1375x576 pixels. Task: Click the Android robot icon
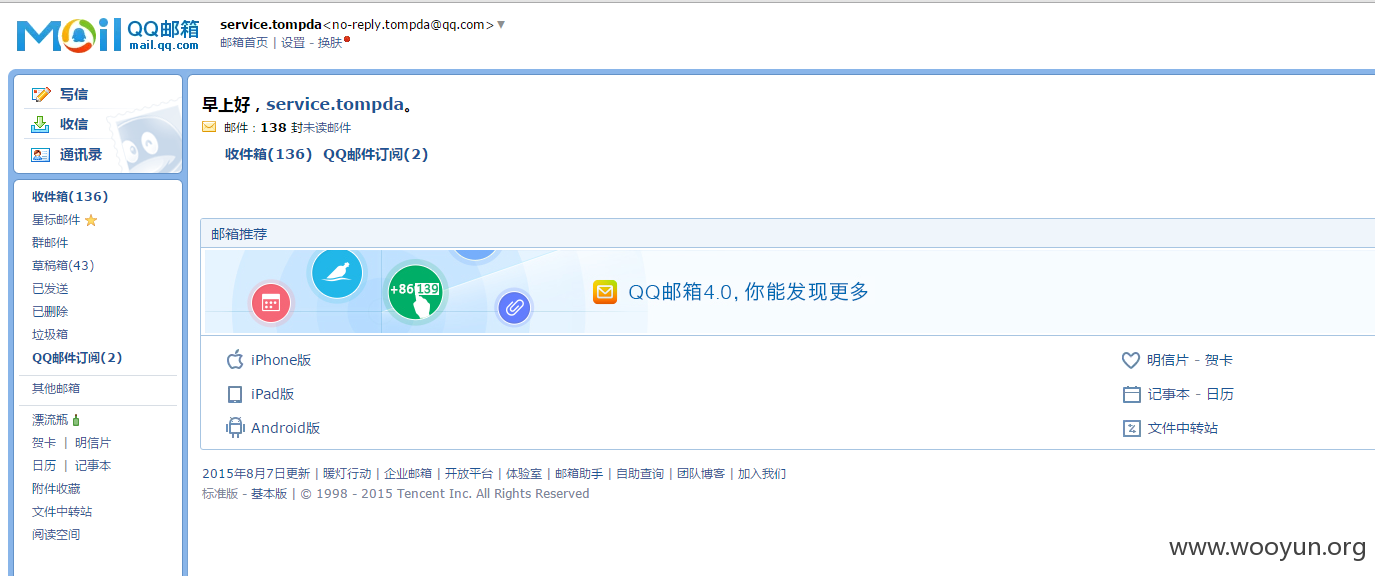tap(235, 428)
